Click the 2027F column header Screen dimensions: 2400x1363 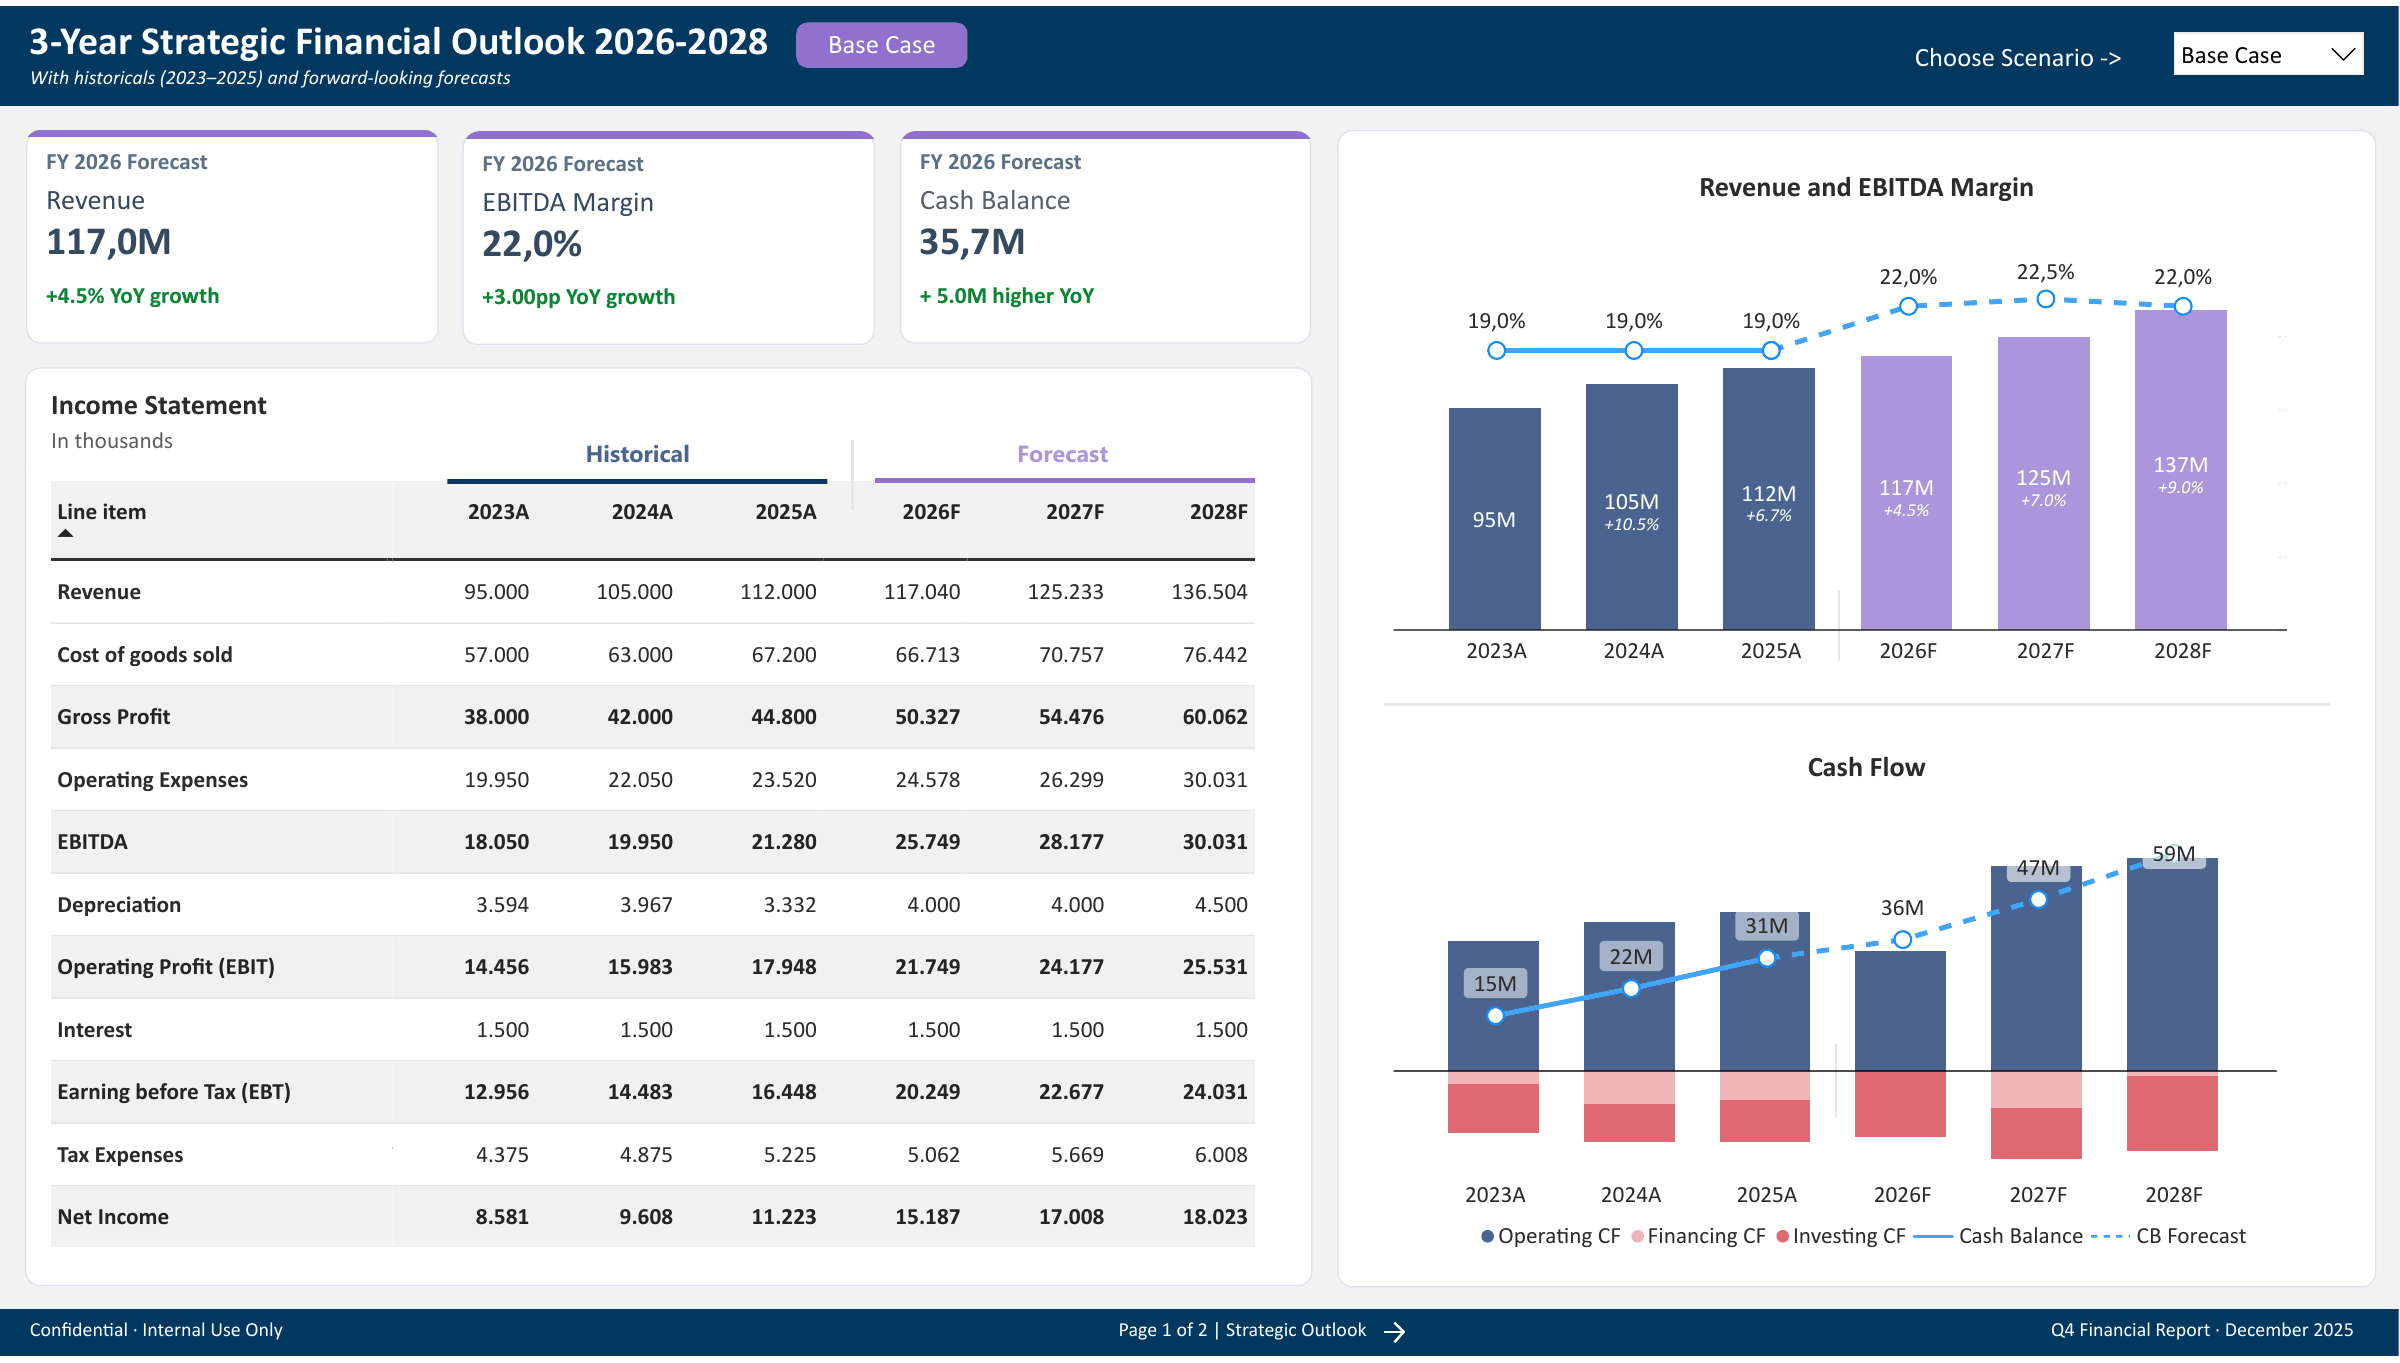coord(1075,512)
